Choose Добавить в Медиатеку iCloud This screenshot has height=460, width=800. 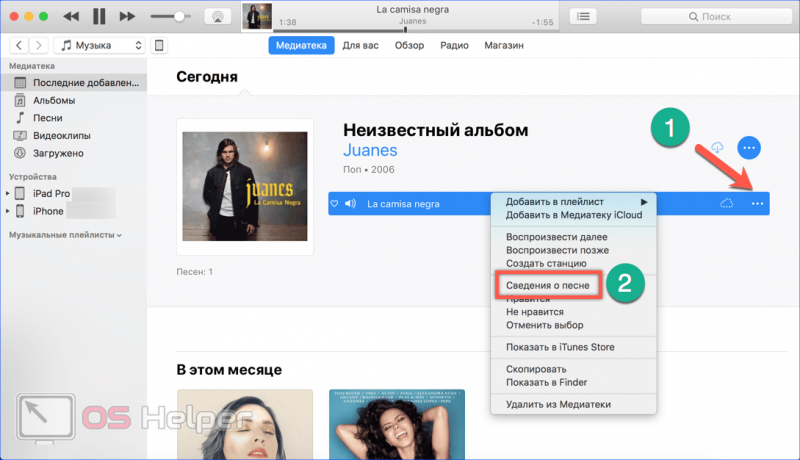(x=573, y=215)
